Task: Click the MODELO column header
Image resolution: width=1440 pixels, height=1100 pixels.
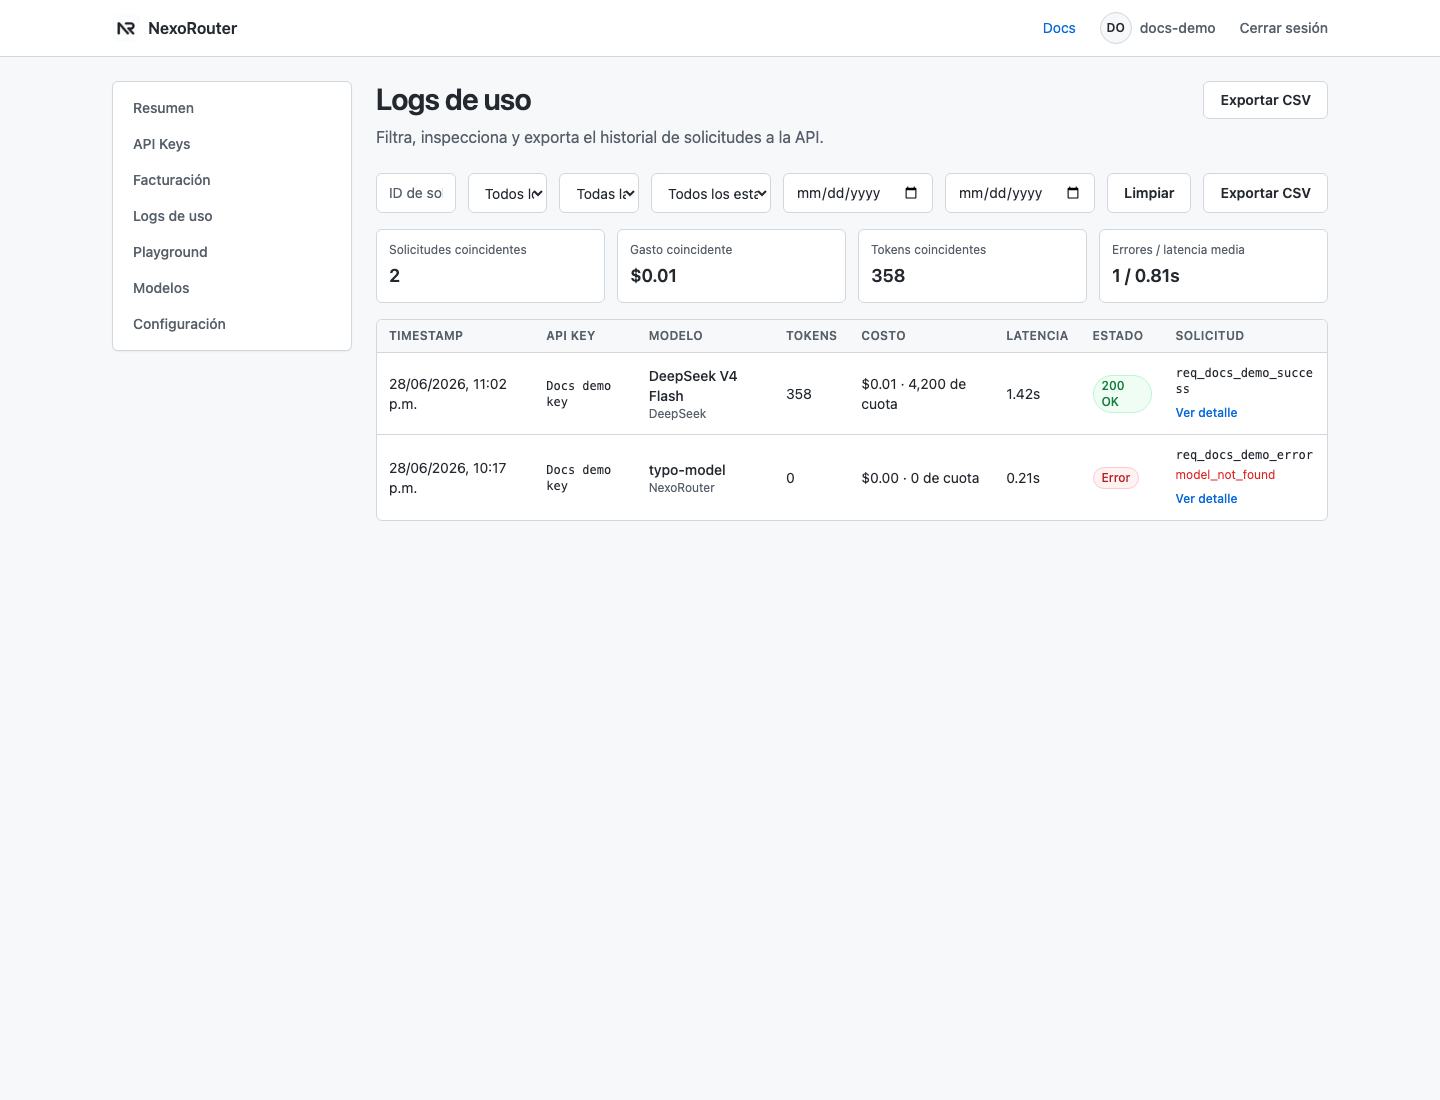Action: click(676, 336)
